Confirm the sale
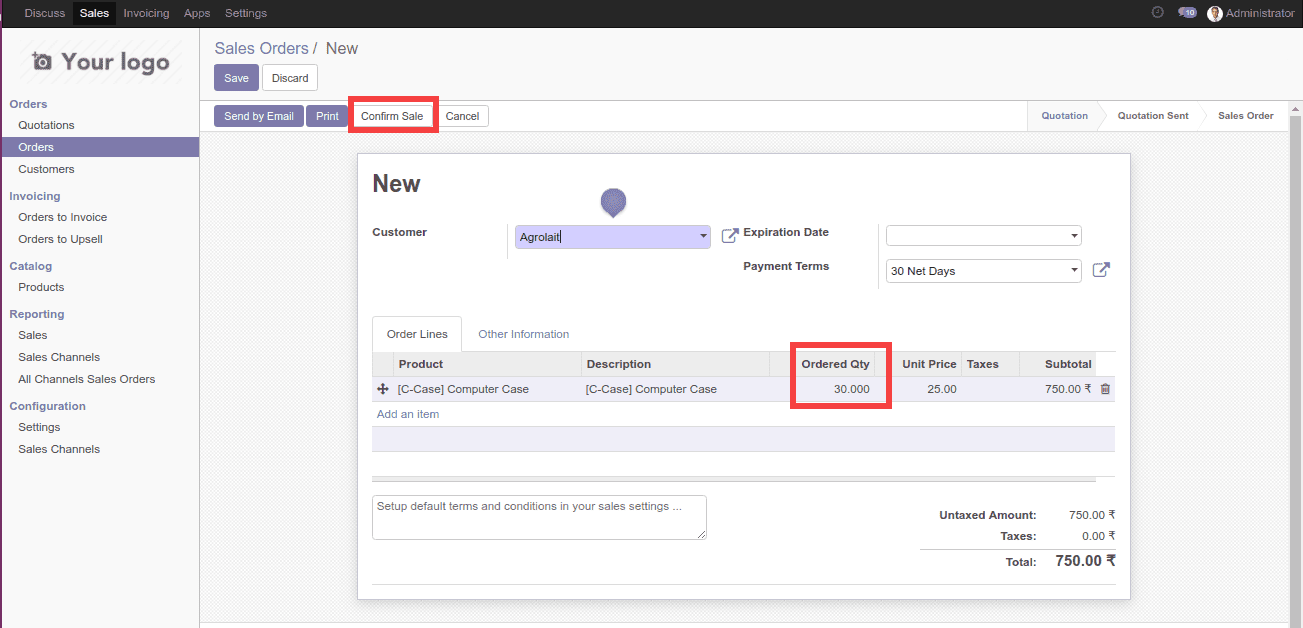This screenshot has height=628, width=1303. [x=392, y=116]
